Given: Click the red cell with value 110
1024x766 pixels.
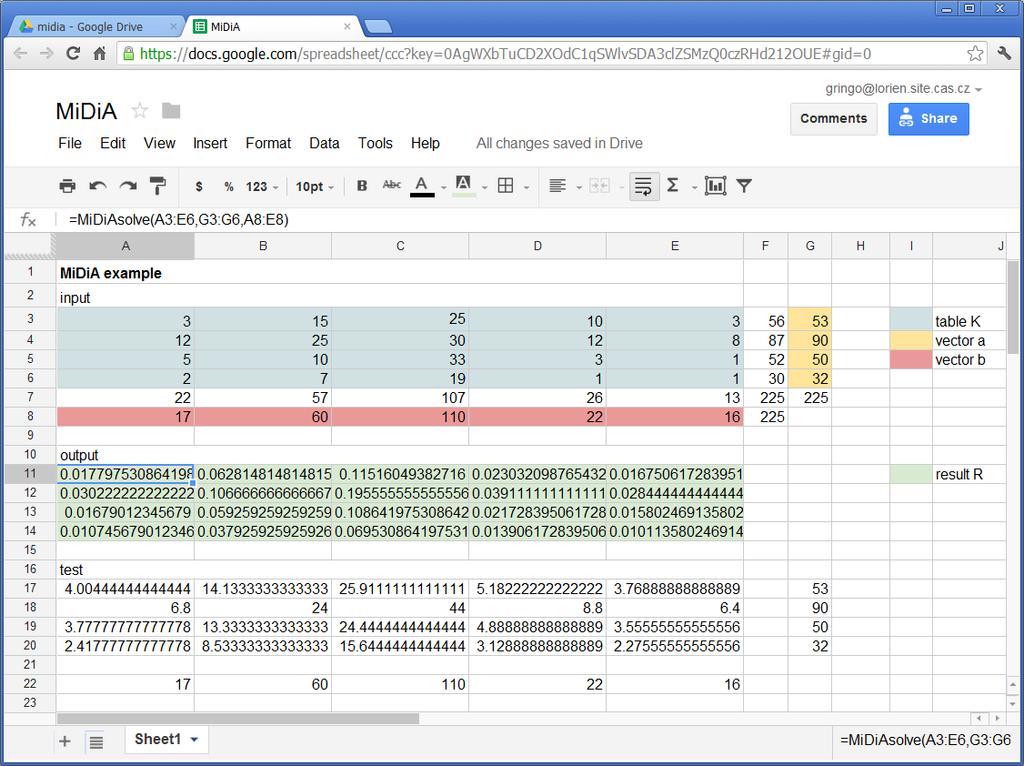Looking at the screenshot, I should [x=400, y=417].
